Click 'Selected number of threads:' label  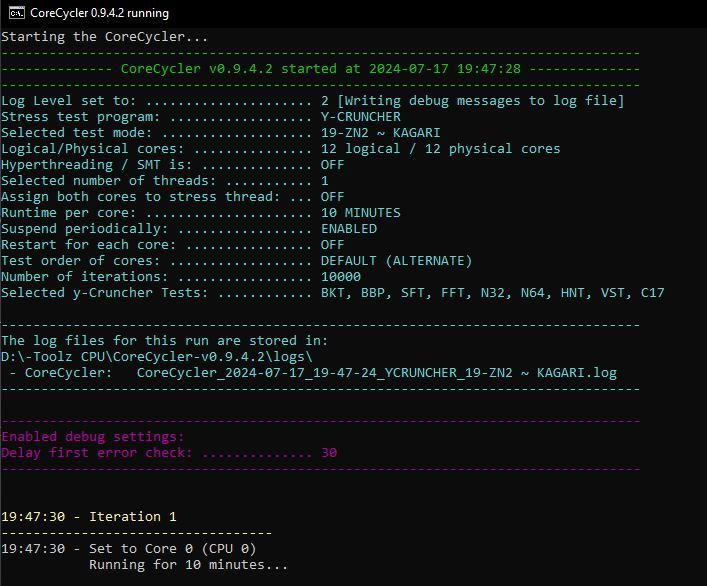pos(109,181)
